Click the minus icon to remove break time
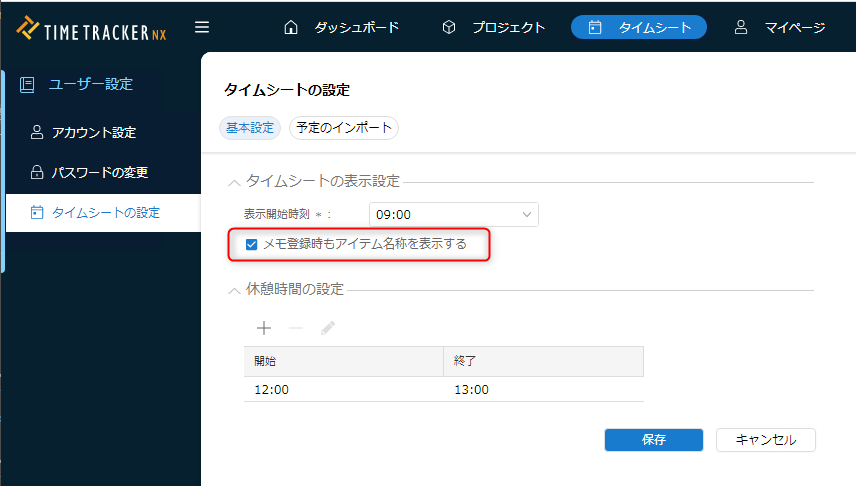The image size is (856, 486). [295, 328]
